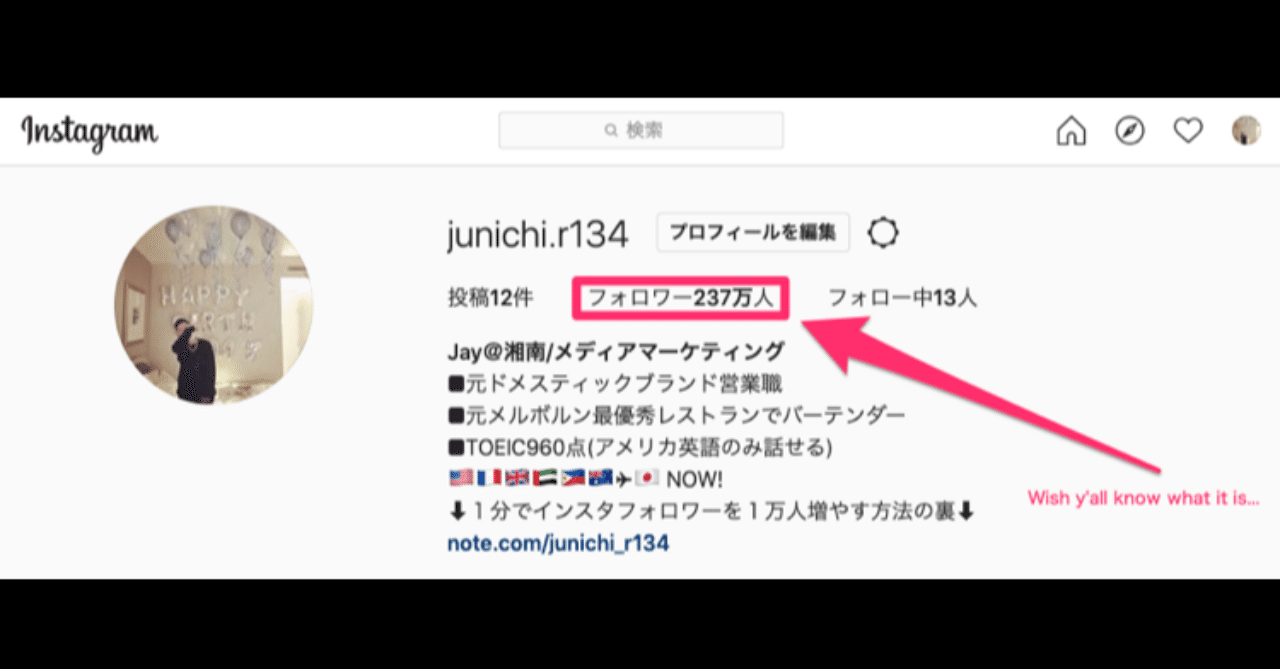The width and height of the screenshot is (1280, 669).
Task: Open the フォロー中13人 following list
Action: (x=903, y=298)
